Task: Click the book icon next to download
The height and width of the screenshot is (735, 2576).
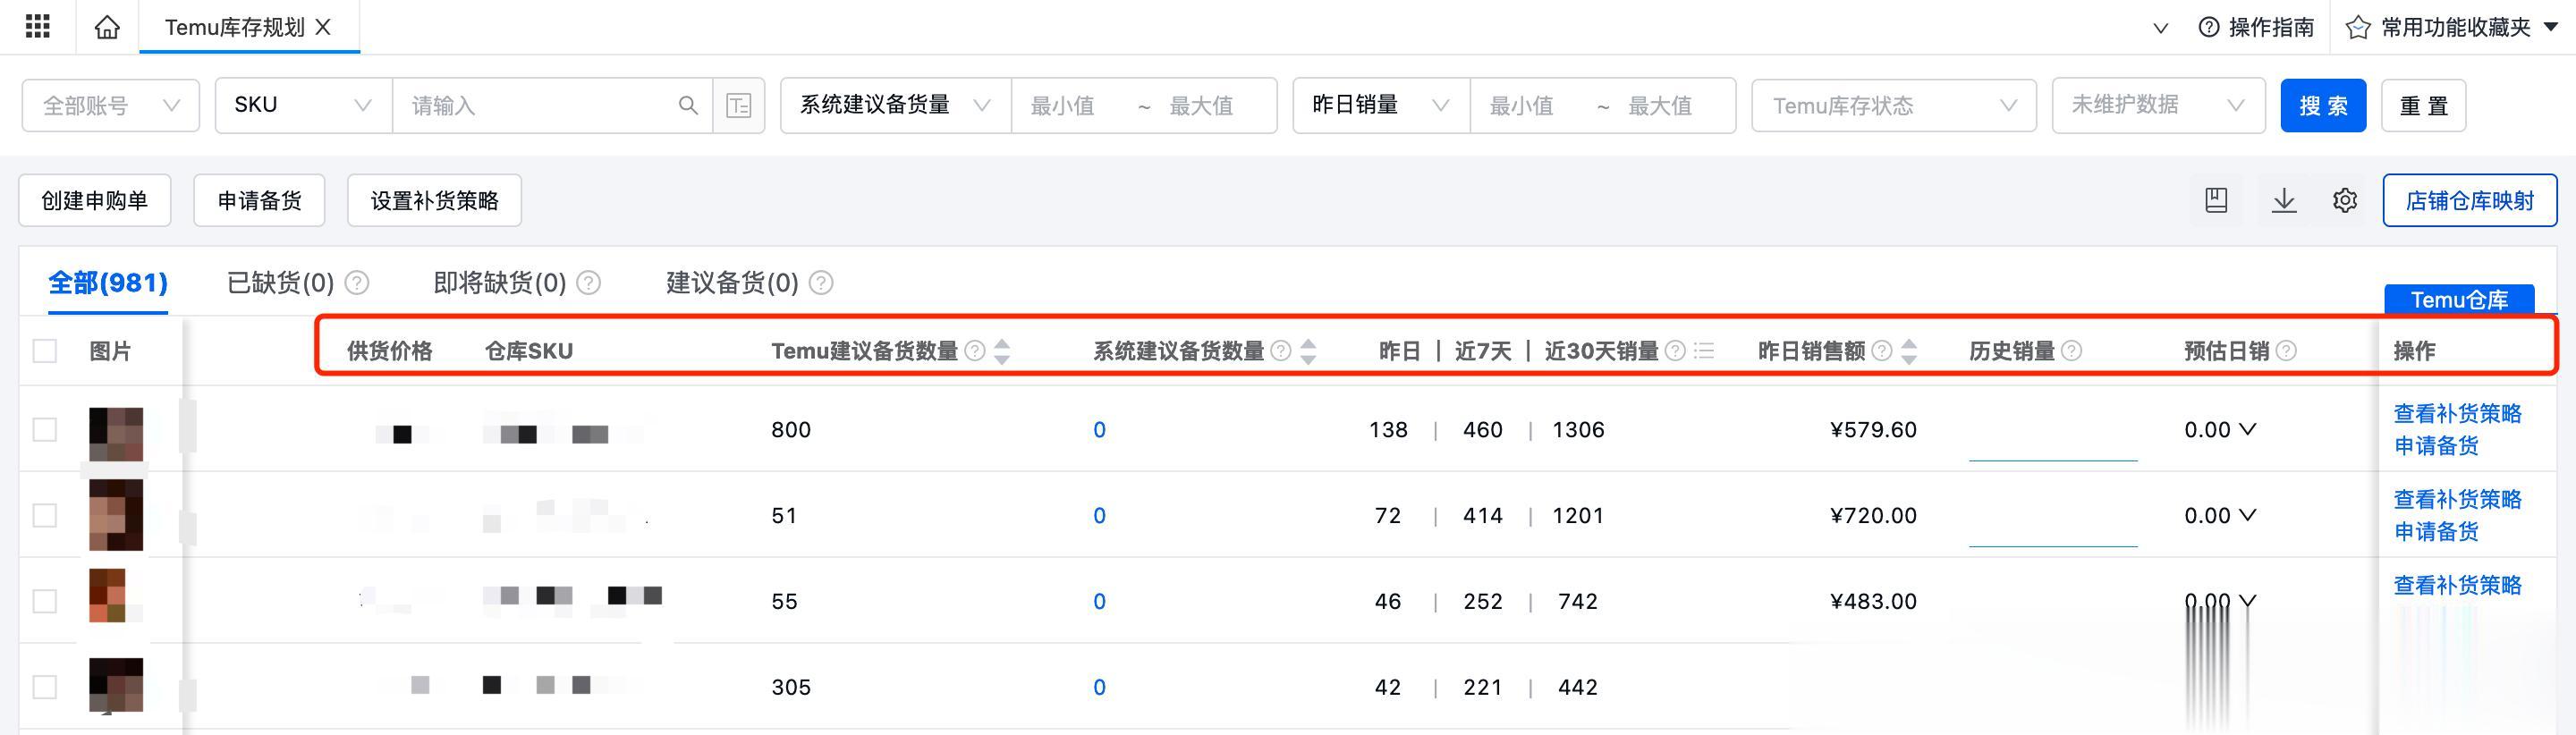Action: tap(2216, 200)
